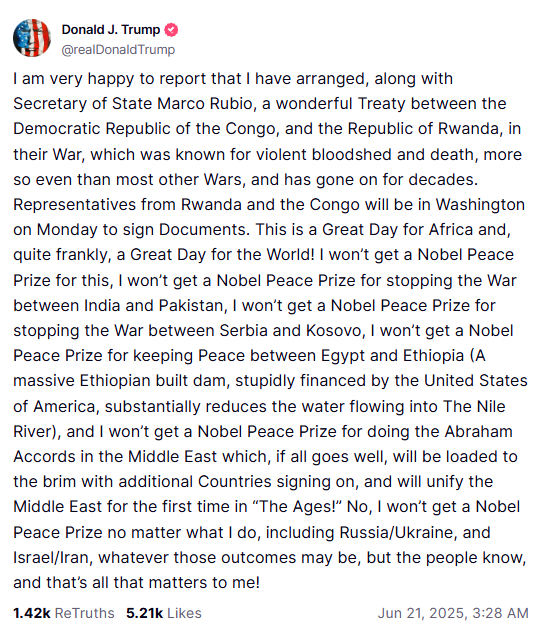This screenshot has width=544, height=632.
Task: Click the closing line "and that's all that matters to me!"
Action: point(137,583)
